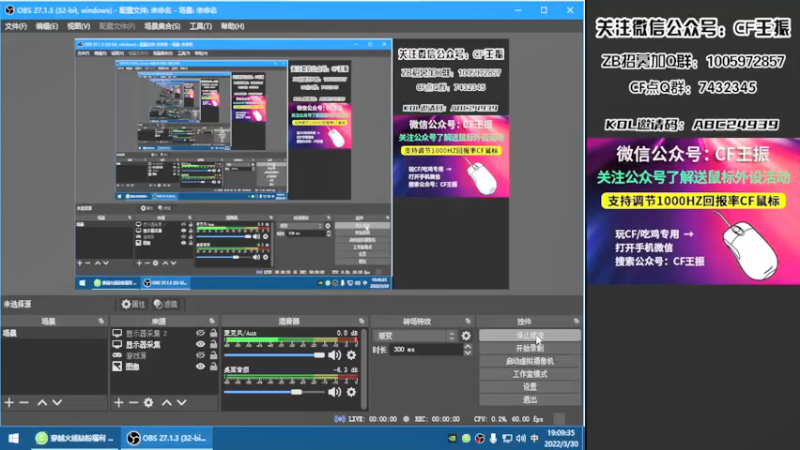Open NVIDIA tray icon in taskbar
800x450 pixels.
[x=453, y=438]
